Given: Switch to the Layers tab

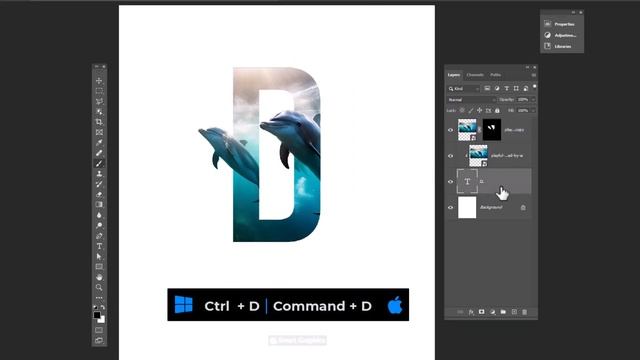Looking at the screenshot, I should click(454, 75).
